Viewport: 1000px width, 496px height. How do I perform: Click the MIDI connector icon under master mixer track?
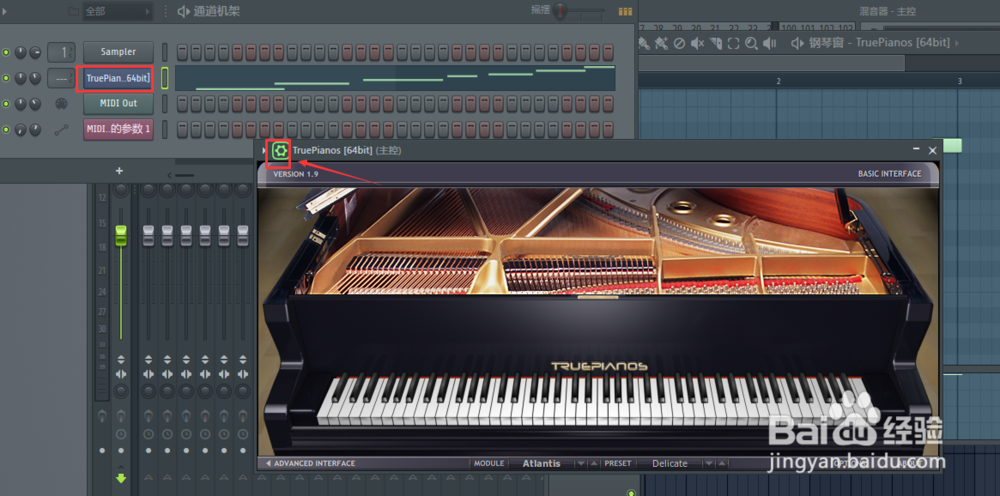(x=121, y=416)
